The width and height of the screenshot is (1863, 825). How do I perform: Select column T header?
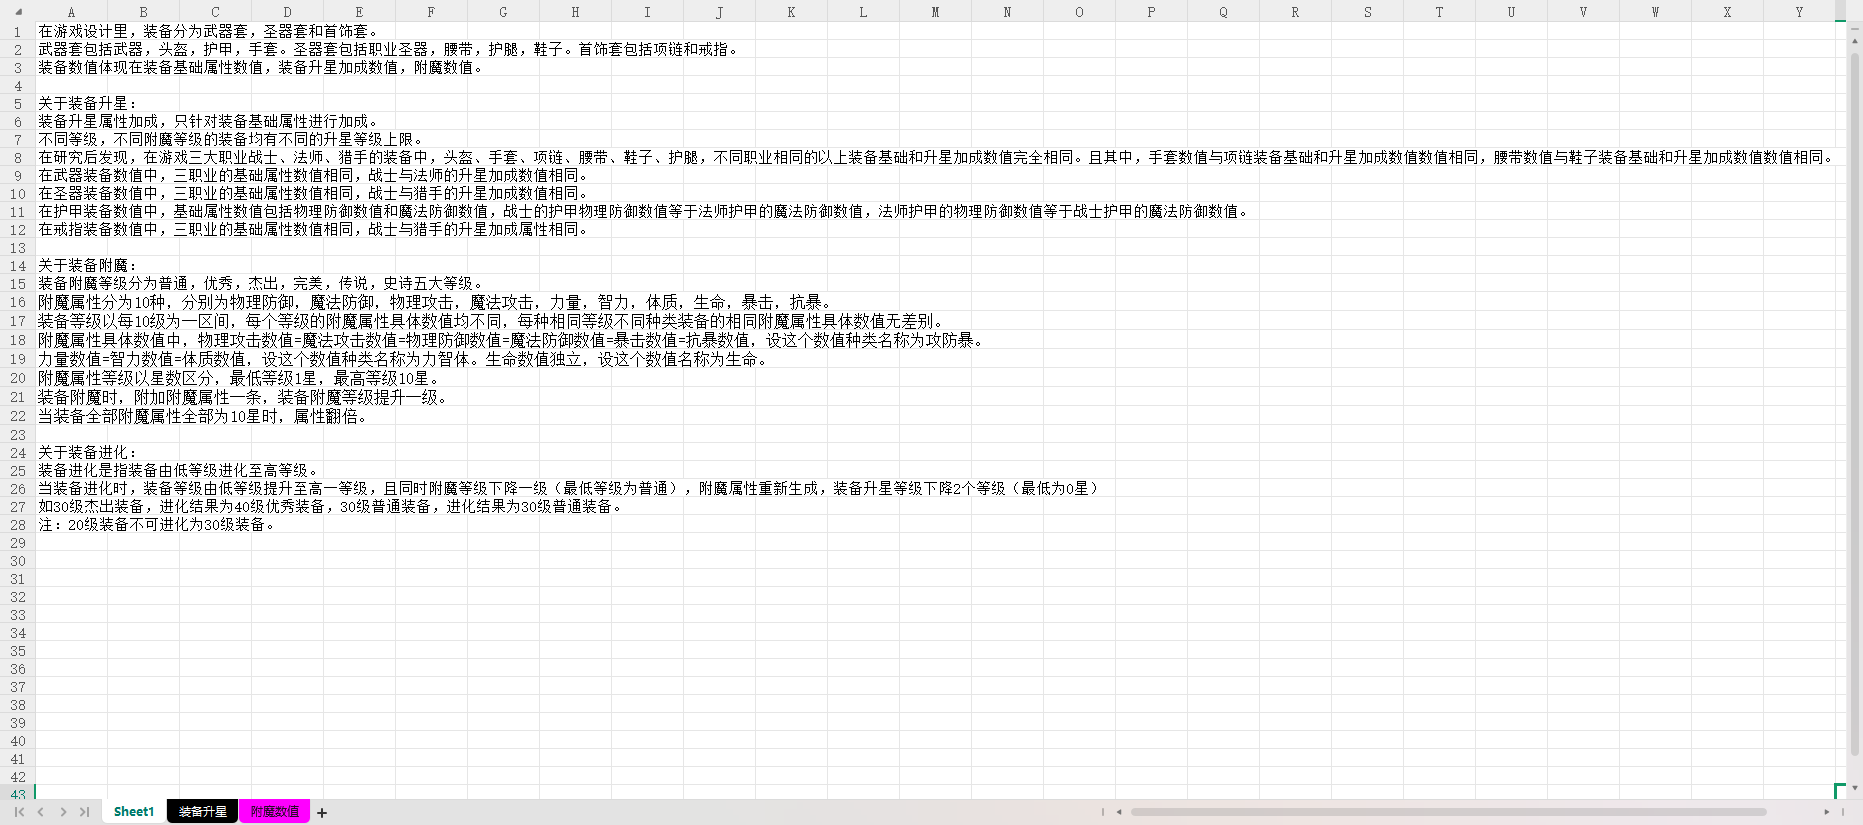1439,12
